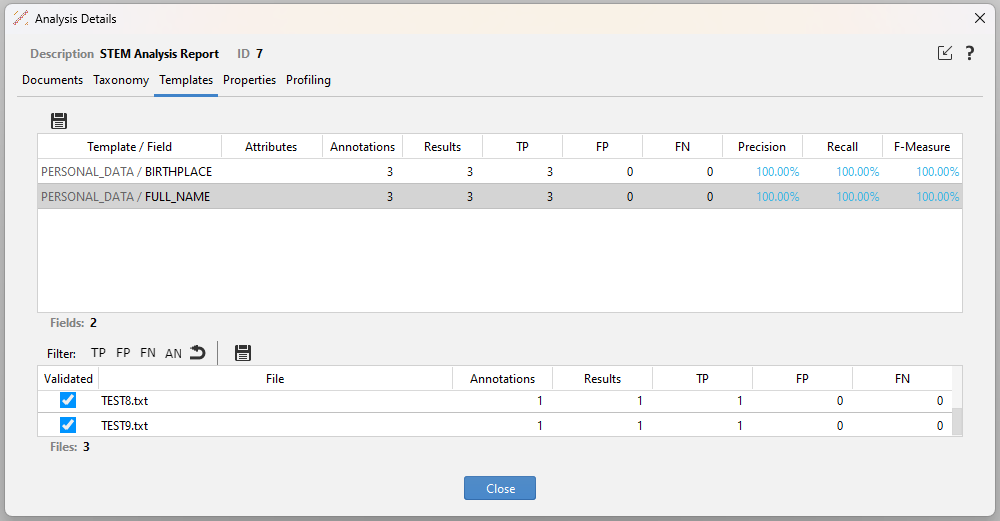Sort by the Precision column header
The width and height of the screenshot is (1000, 521).
(762, 147)
